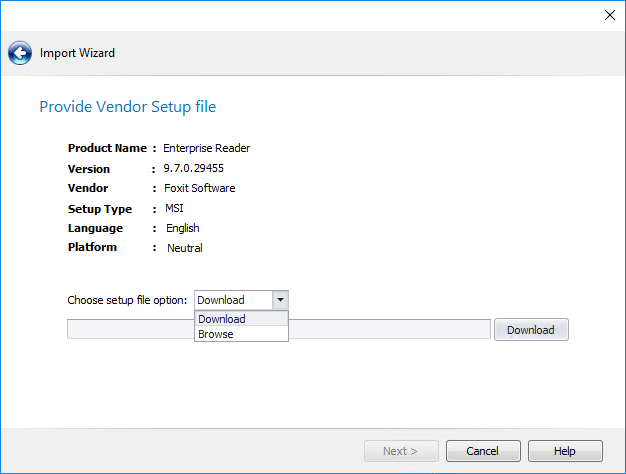
Task: Click the Next > button
Action: pos(400,451)
